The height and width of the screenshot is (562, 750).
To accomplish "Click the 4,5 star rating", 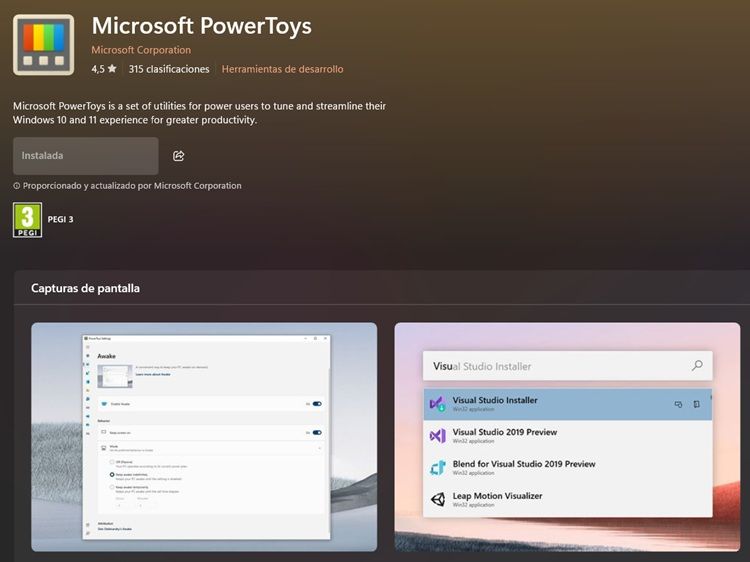I will tap(104, 69).
